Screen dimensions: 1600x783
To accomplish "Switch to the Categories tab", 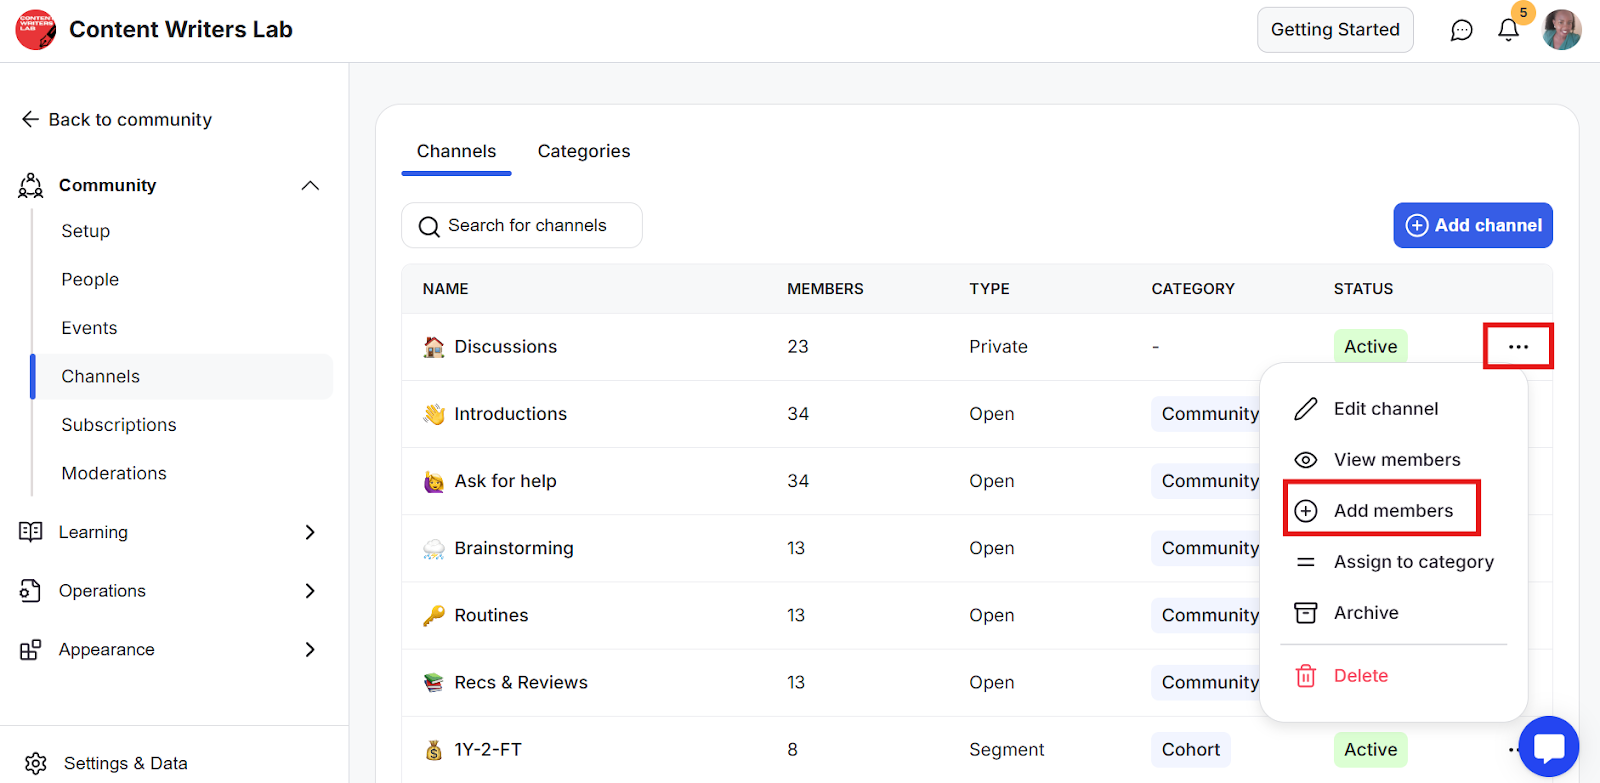I will click(584, 151).
